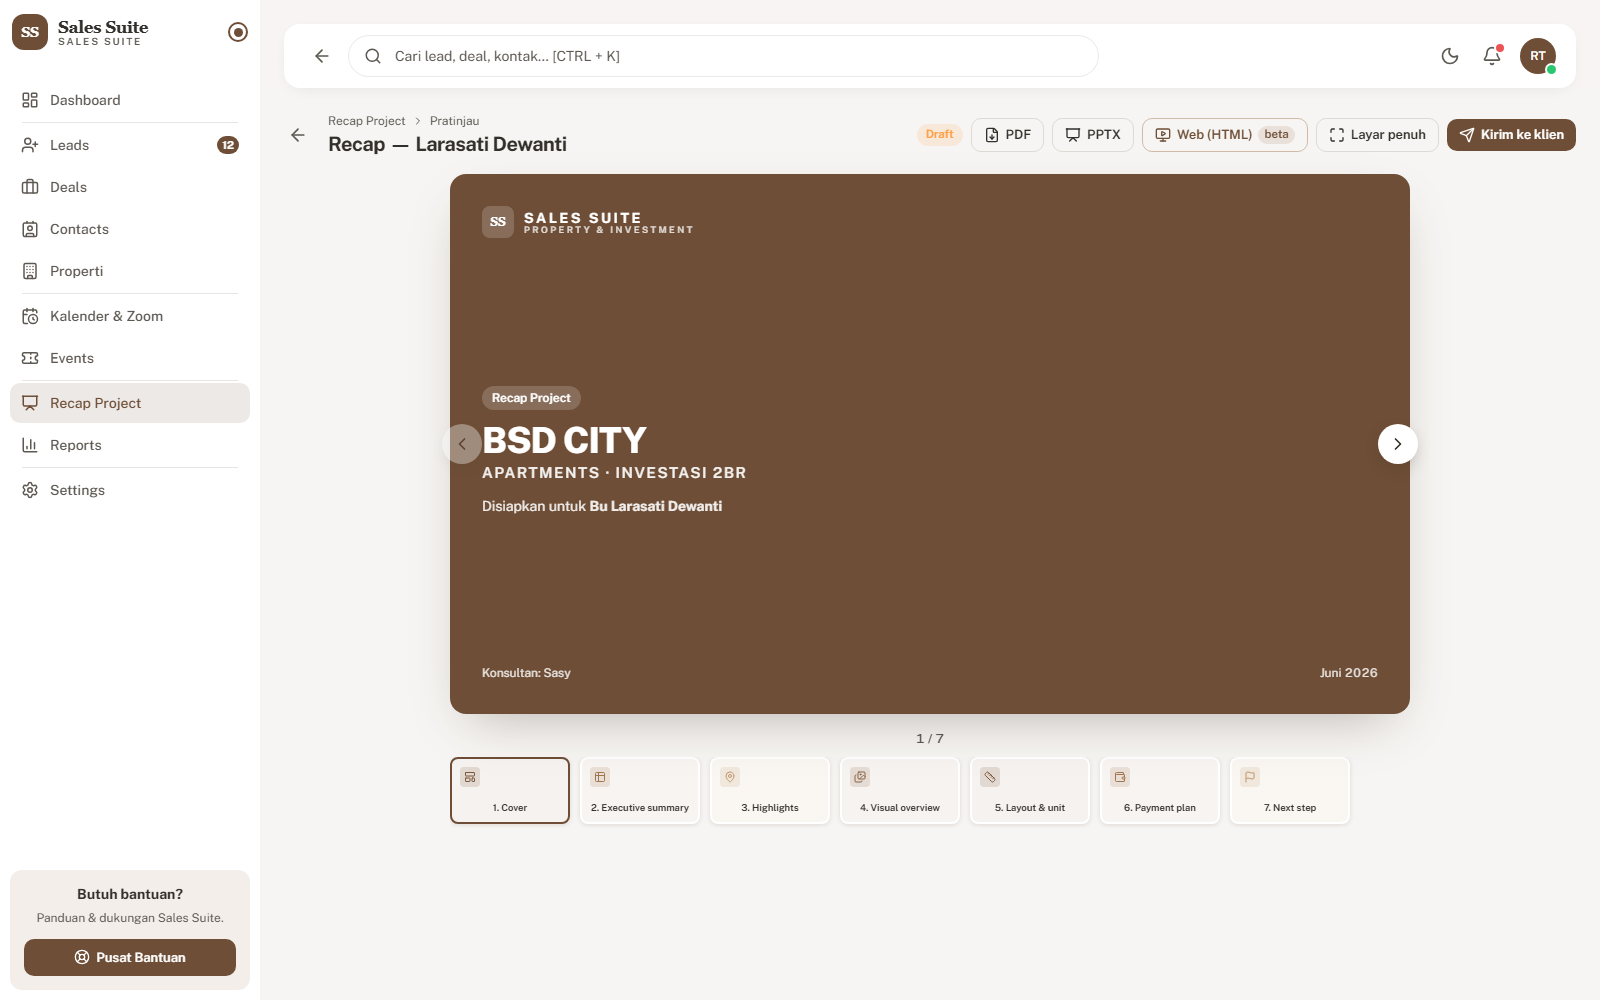The height and width of the screenshot is (1000, 1600).
Task: Click the Events ticket icon
Action: click(30, 358)
